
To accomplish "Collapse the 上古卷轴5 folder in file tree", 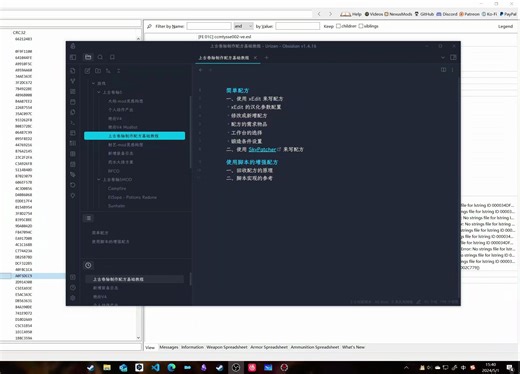I will [99, 92].
